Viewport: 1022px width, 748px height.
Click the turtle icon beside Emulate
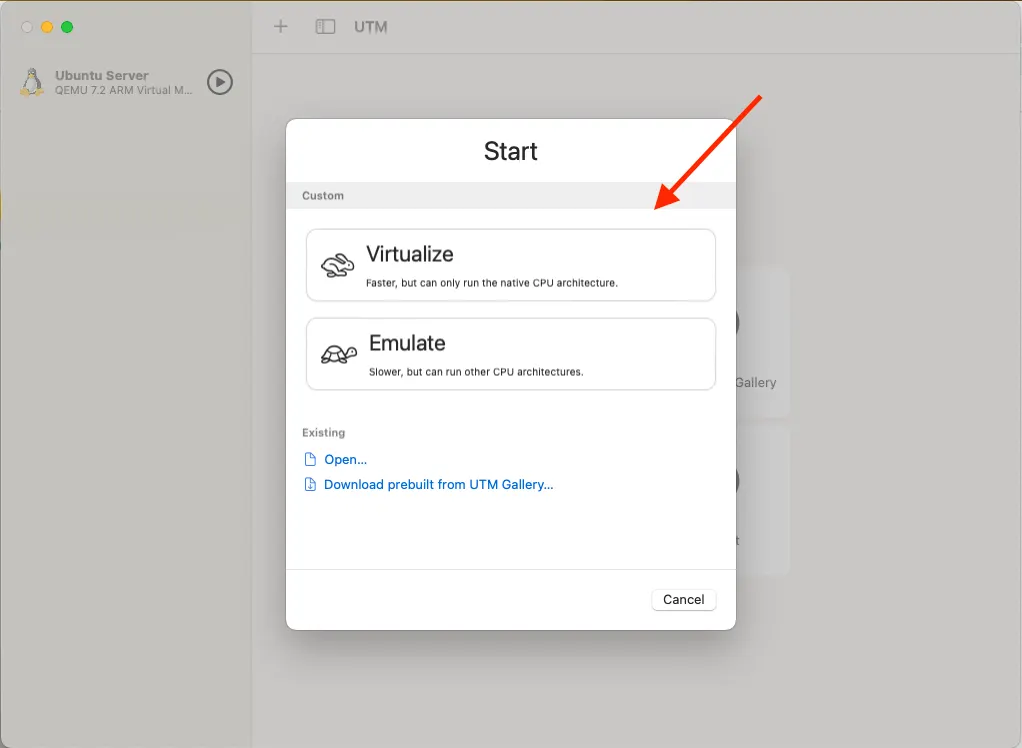[x=337, y=354]
